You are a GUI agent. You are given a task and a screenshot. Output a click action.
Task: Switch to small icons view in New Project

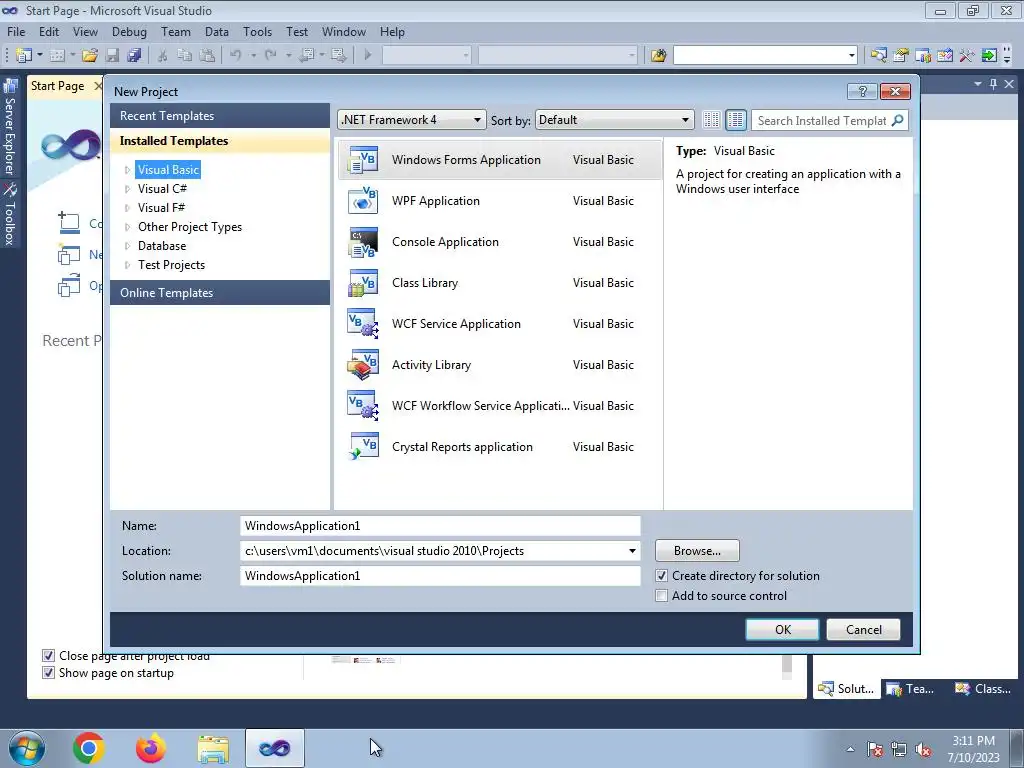[711, 120]
